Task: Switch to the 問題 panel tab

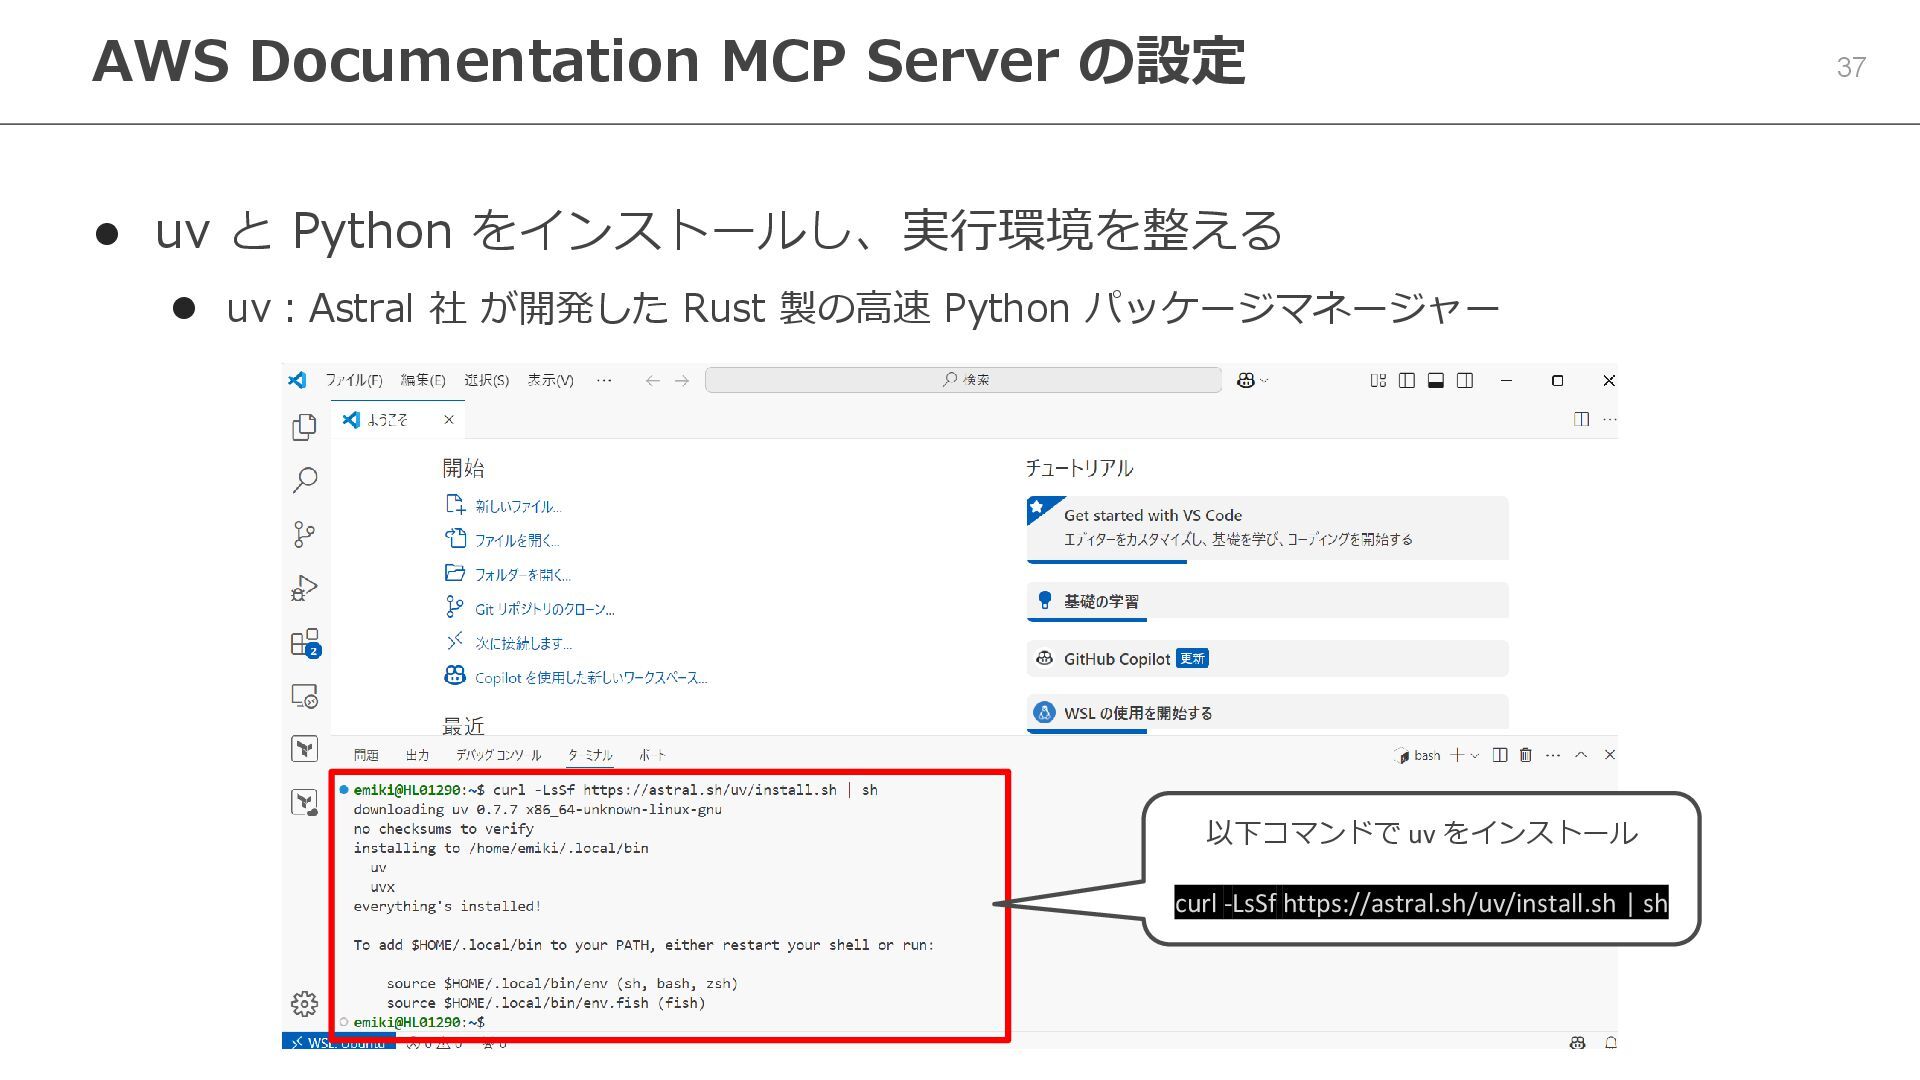Action: [x=366, y=755]
